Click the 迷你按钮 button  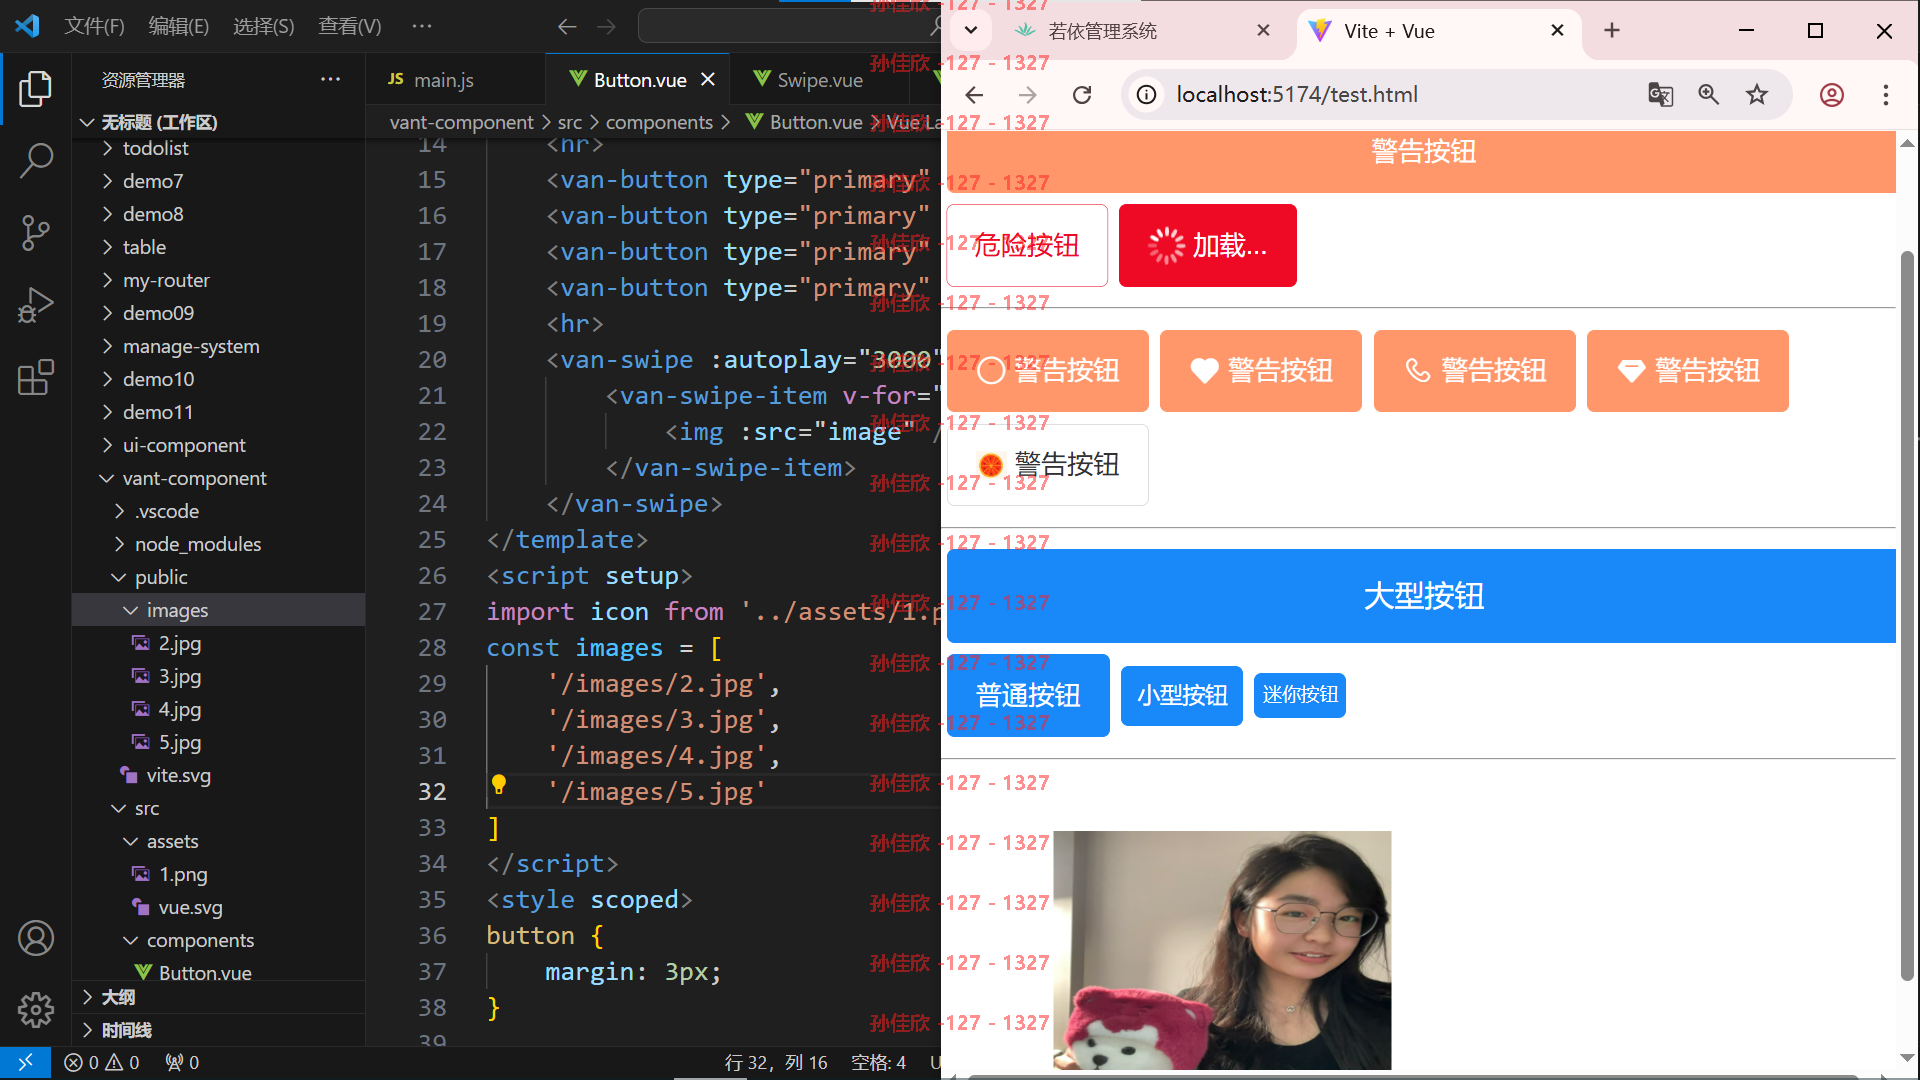[1300, 695]
